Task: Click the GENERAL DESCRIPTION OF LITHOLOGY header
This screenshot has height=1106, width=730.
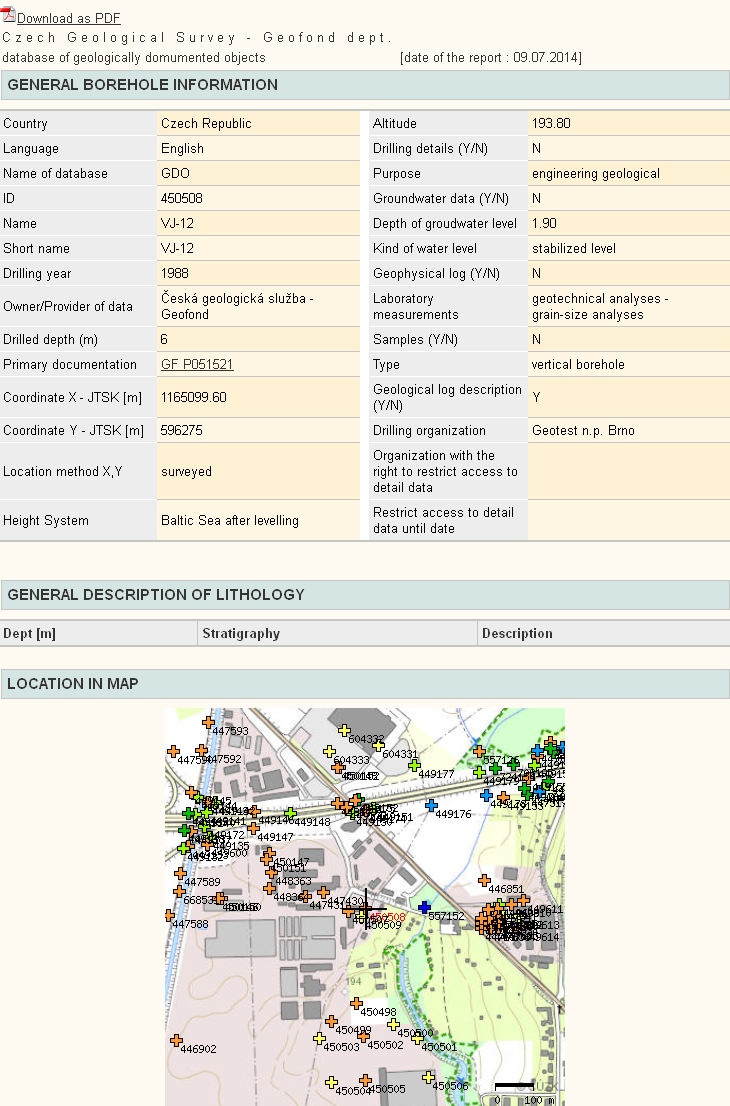Action: pos(365,595)
